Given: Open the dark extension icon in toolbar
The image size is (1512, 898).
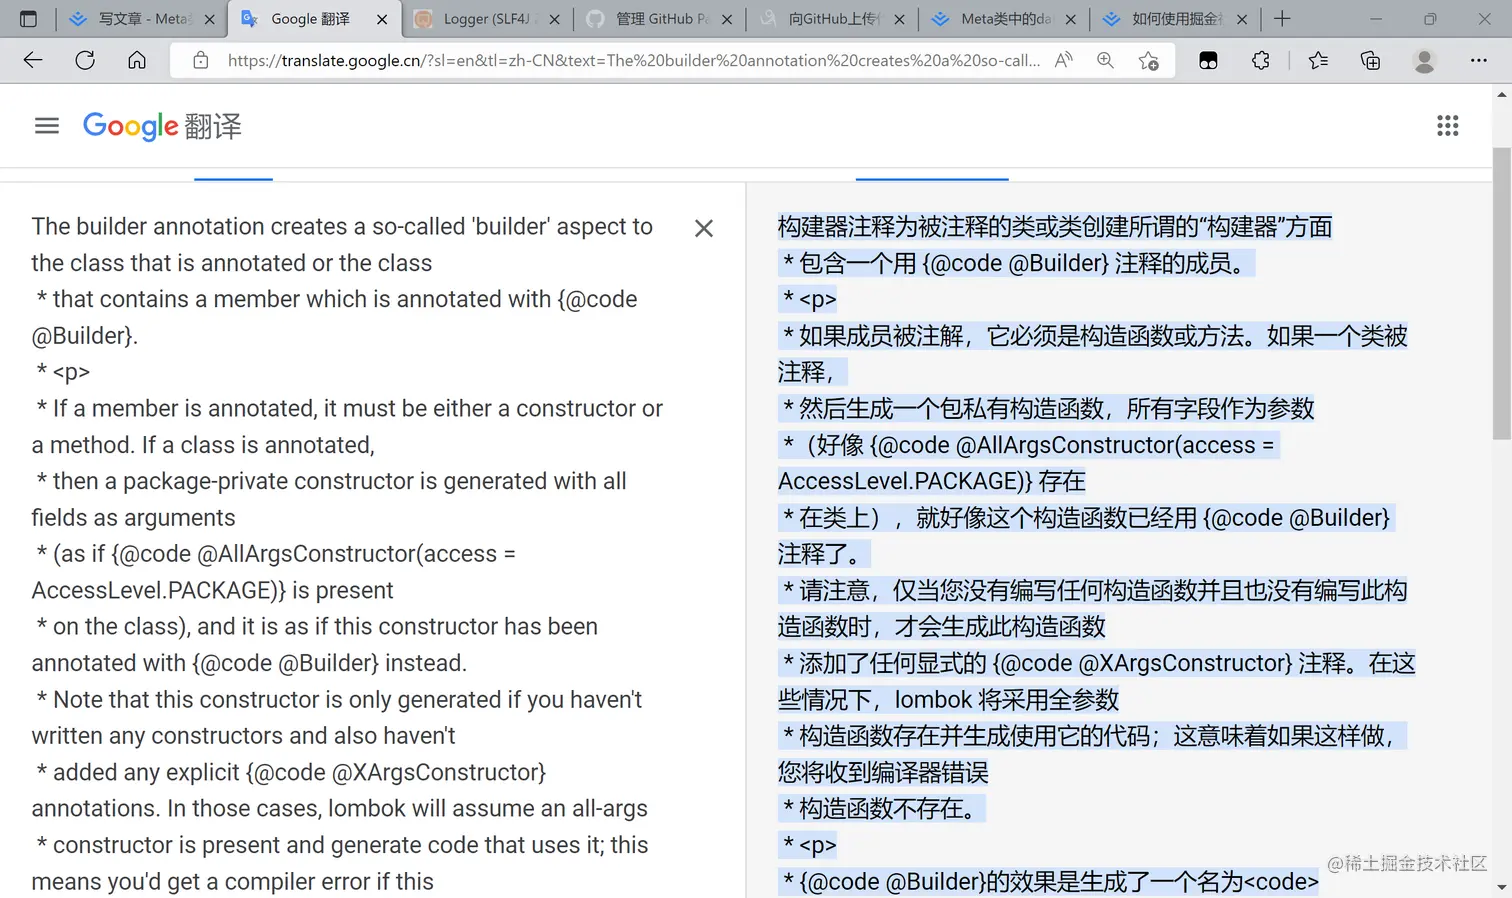Looking at the screenshot, I should click(1208, 60).
